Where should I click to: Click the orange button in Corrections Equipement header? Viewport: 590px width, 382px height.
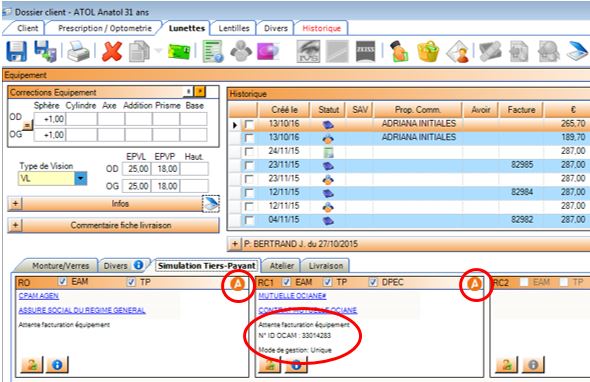click(200, 91)
